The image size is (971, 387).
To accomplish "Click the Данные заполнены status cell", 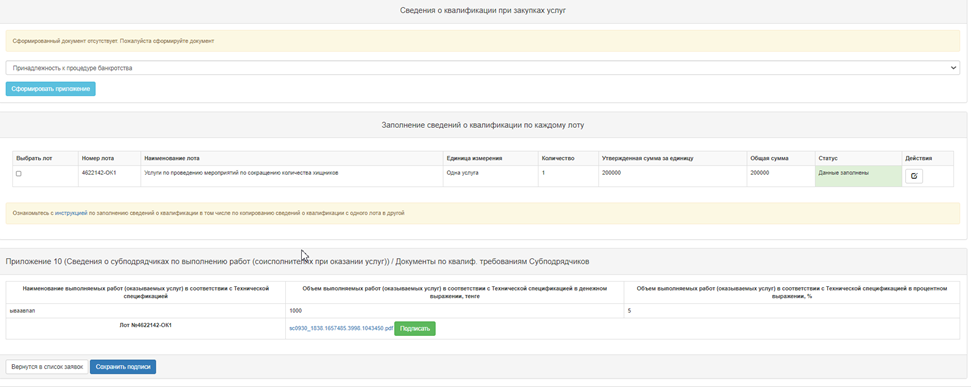I will click(858, 176).
